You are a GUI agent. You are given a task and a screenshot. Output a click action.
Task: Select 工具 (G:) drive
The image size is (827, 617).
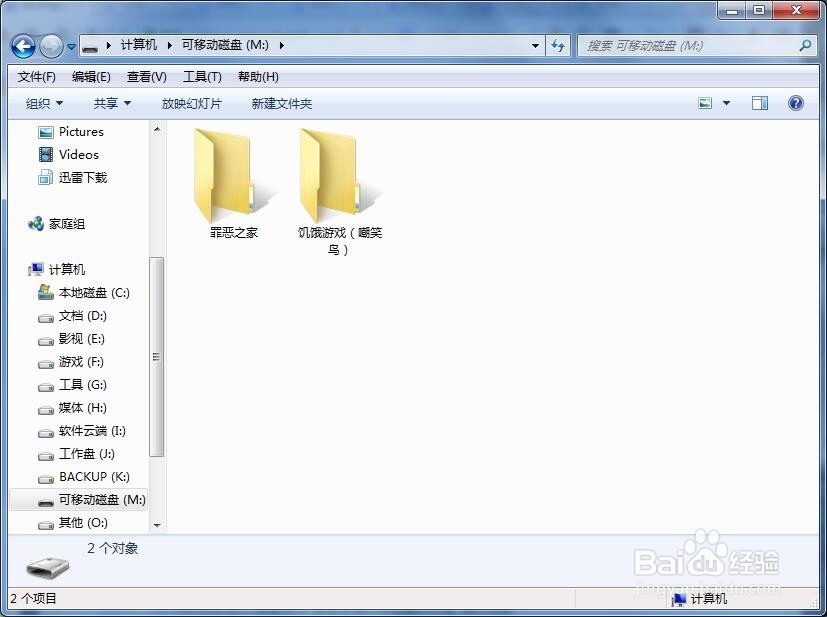point(82,385)
